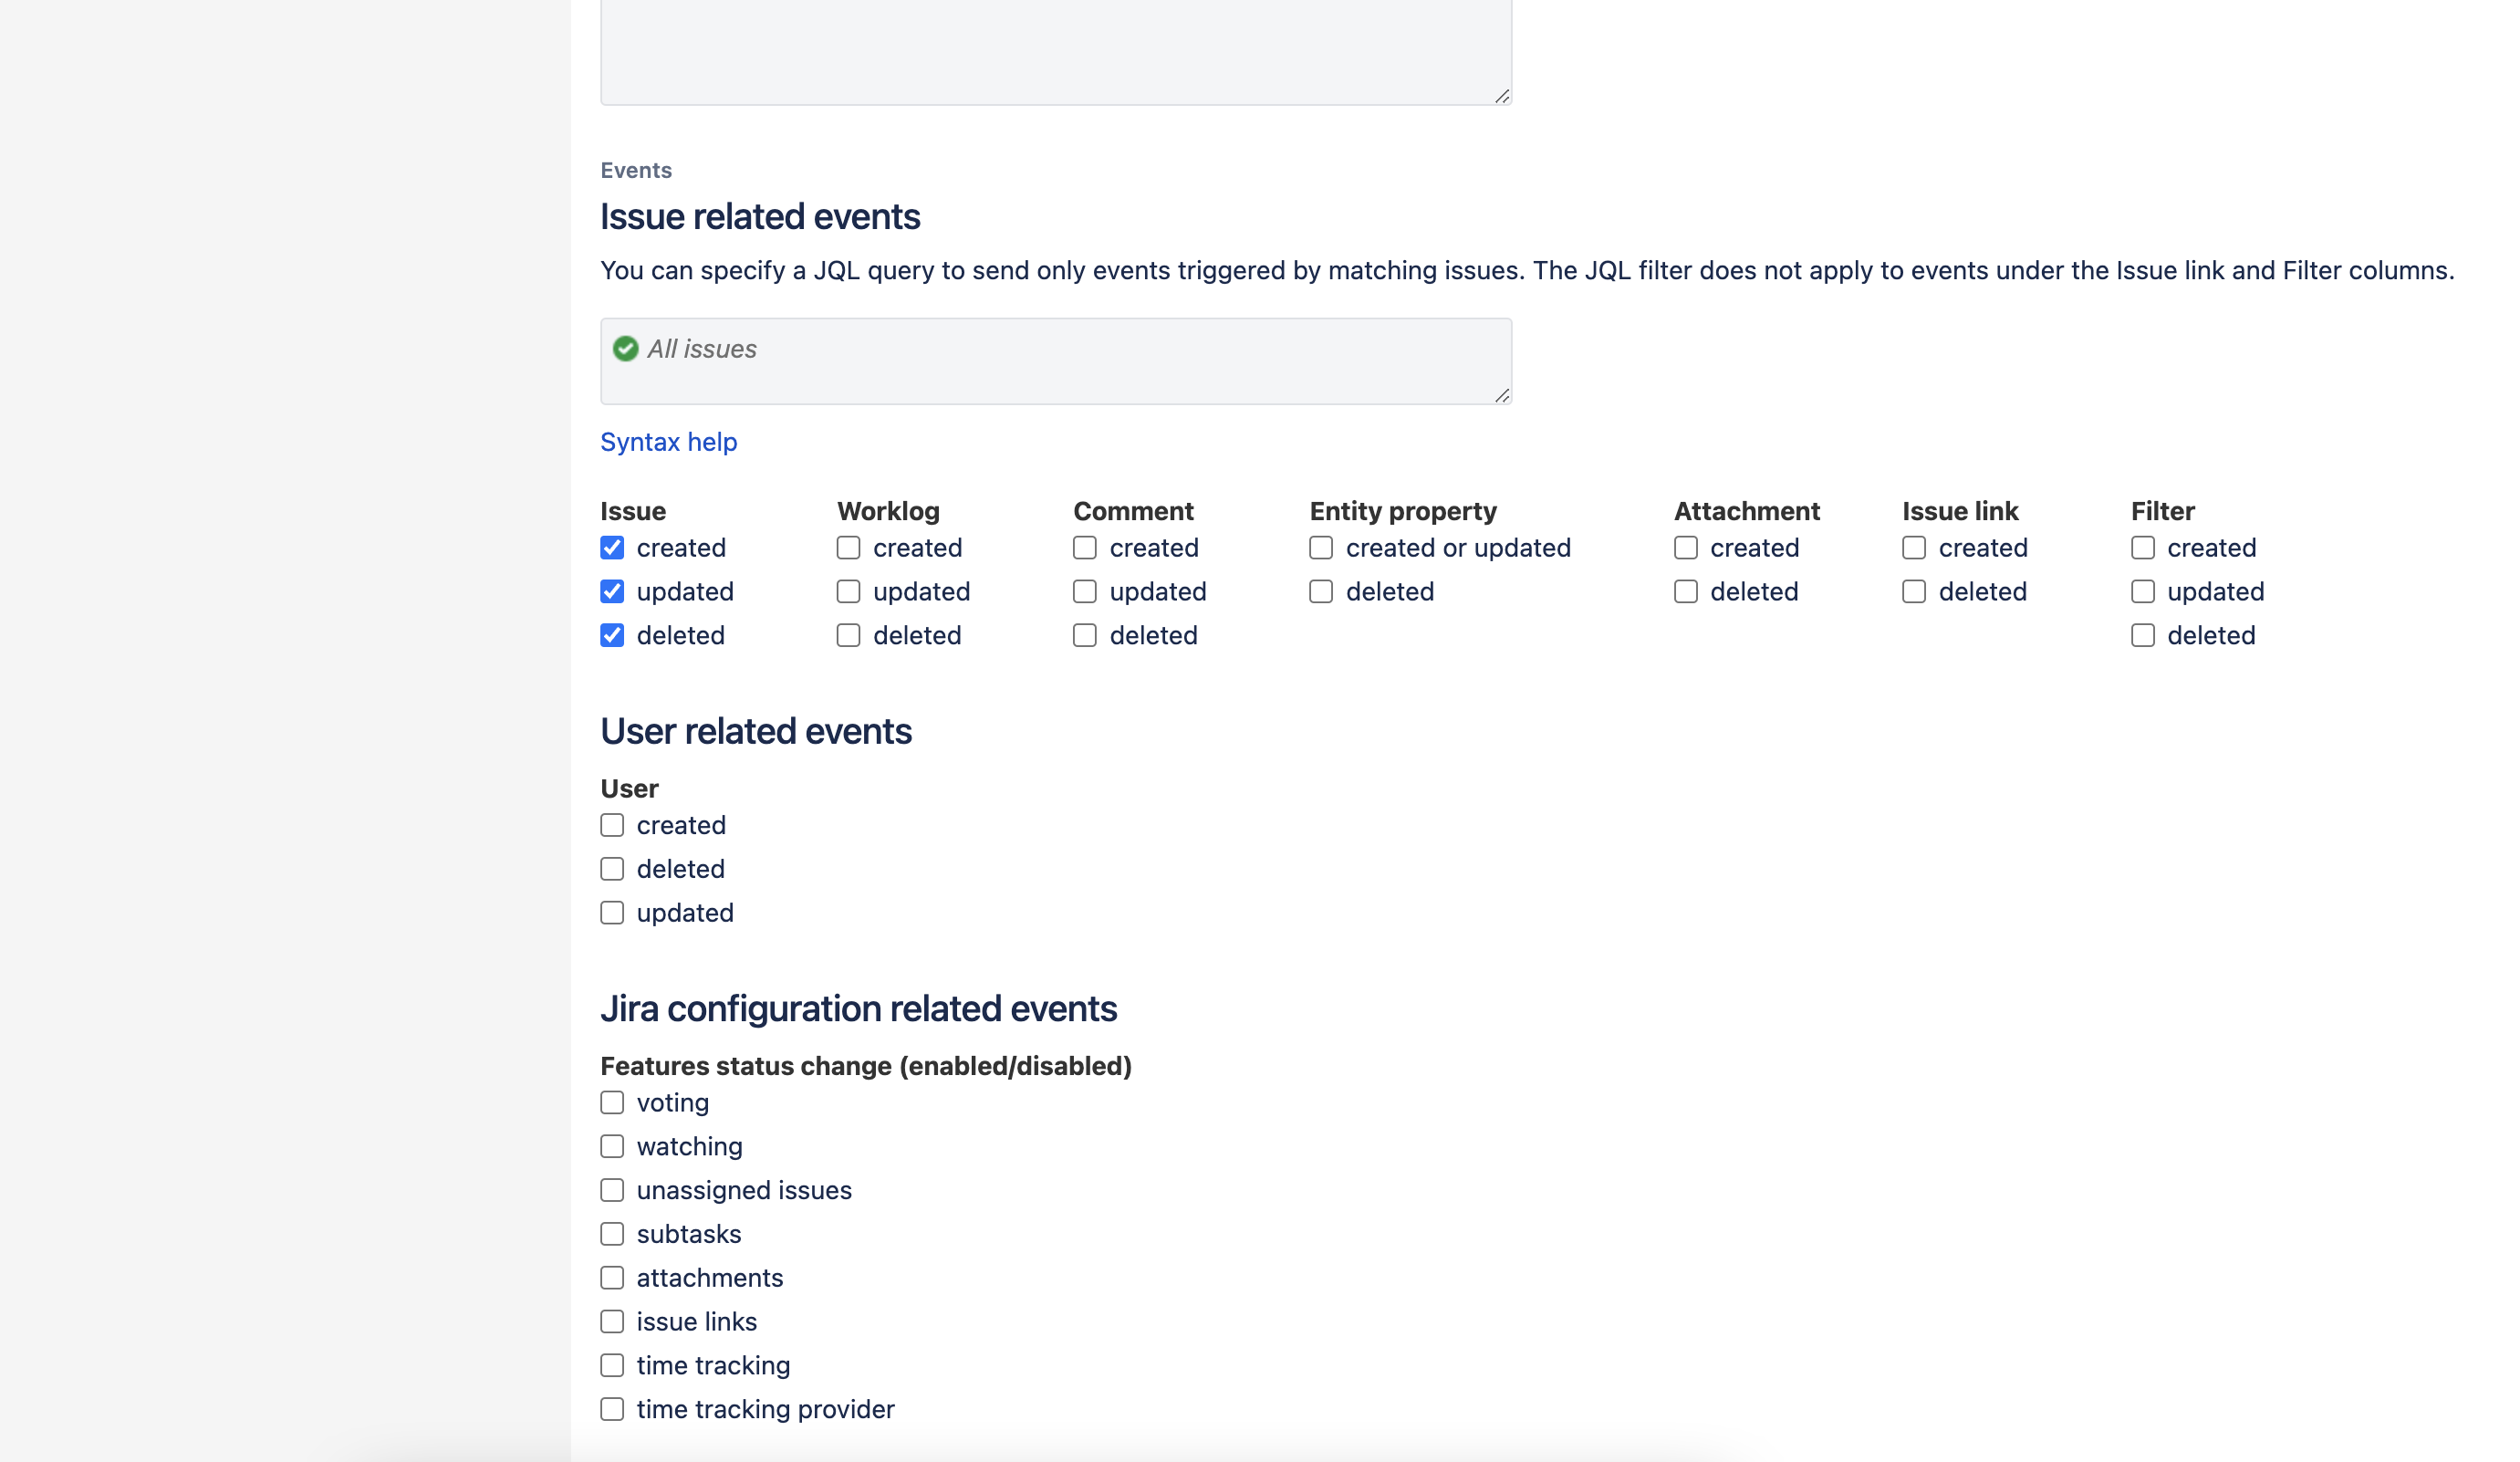The width and height of the screenshot is (2520, 1462).
Task: Disable the Issue updated webhook event
Action: pos(612,591)
